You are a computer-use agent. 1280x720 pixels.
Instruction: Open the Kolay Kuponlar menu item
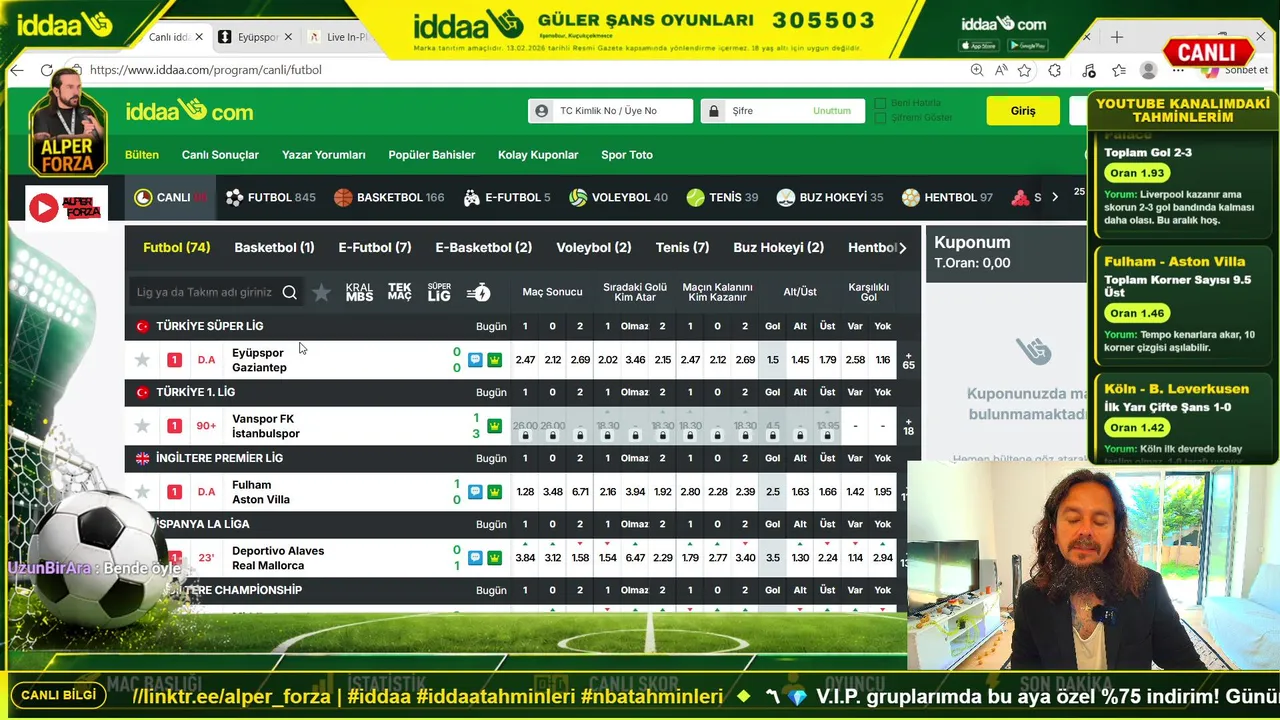click(538, 155)
